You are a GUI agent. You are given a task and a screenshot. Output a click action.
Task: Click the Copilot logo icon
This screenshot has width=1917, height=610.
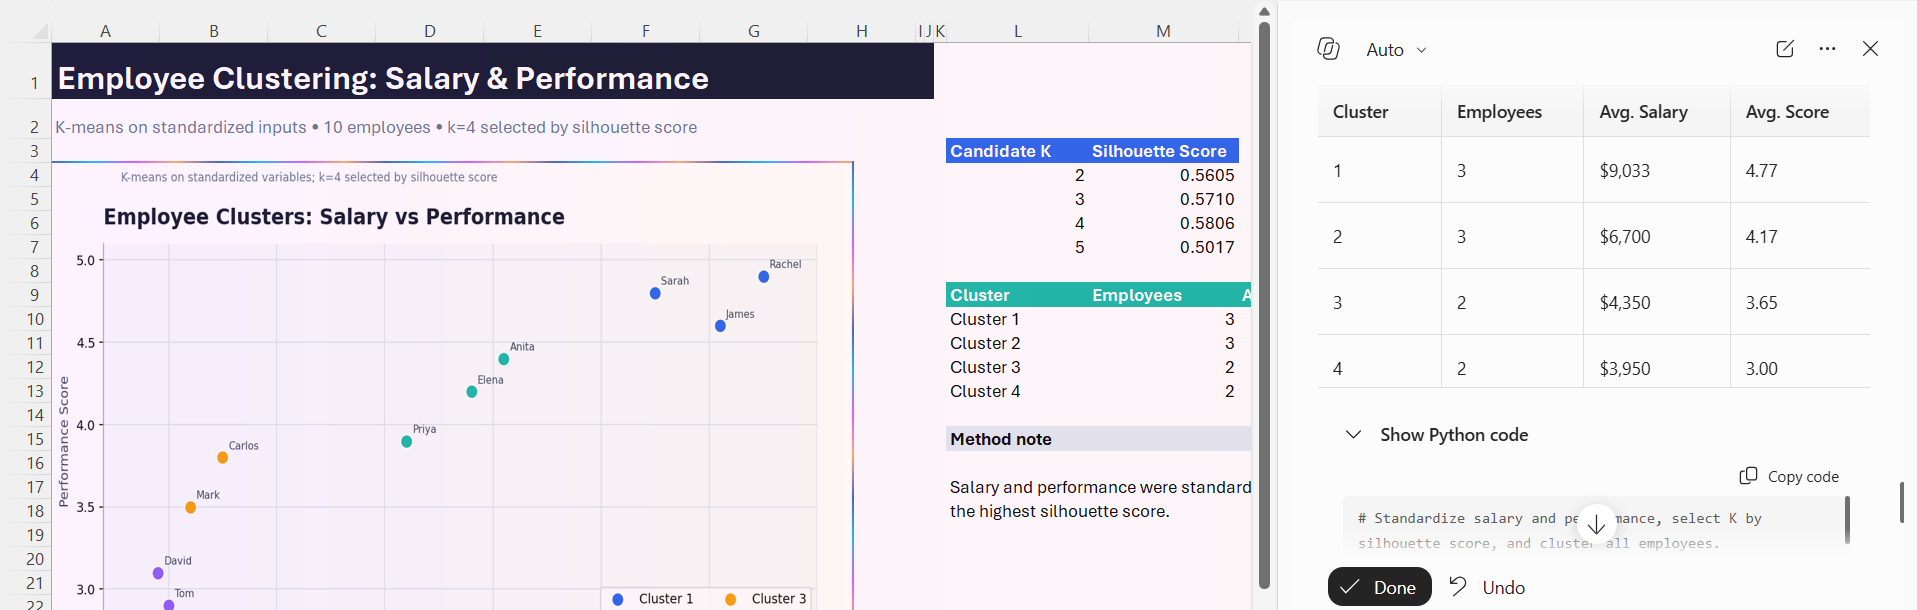(1328, 49)
